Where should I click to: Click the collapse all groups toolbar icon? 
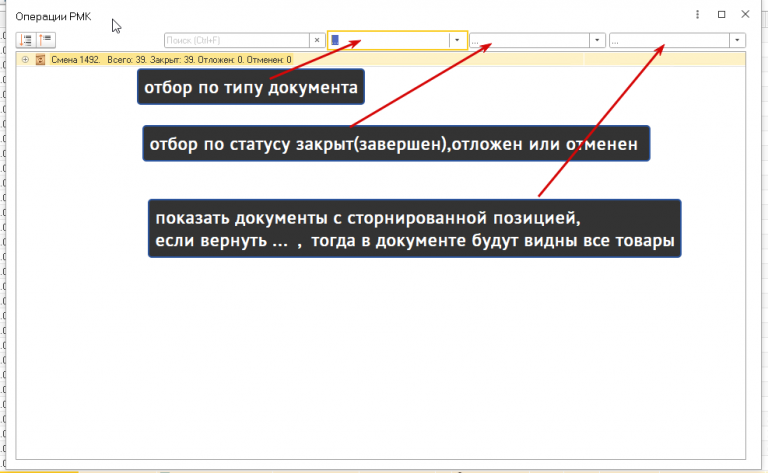click(46, 40)
